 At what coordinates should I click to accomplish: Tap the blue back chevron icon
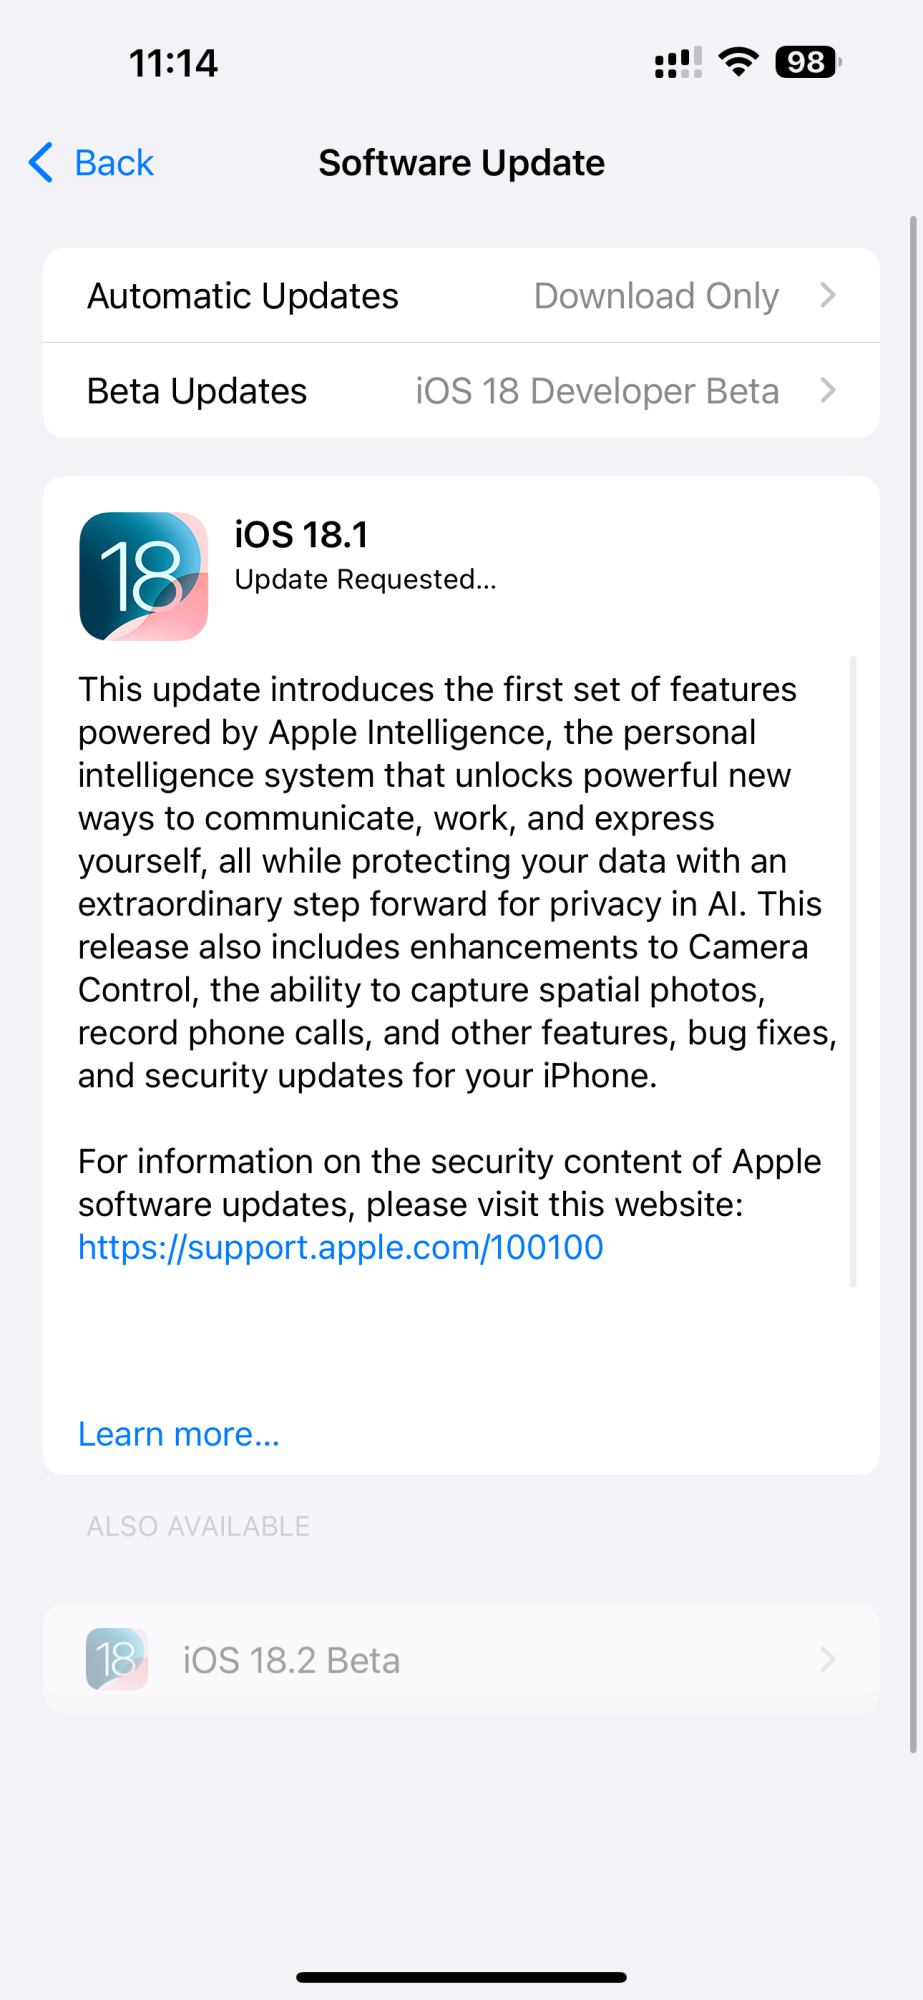41,162
